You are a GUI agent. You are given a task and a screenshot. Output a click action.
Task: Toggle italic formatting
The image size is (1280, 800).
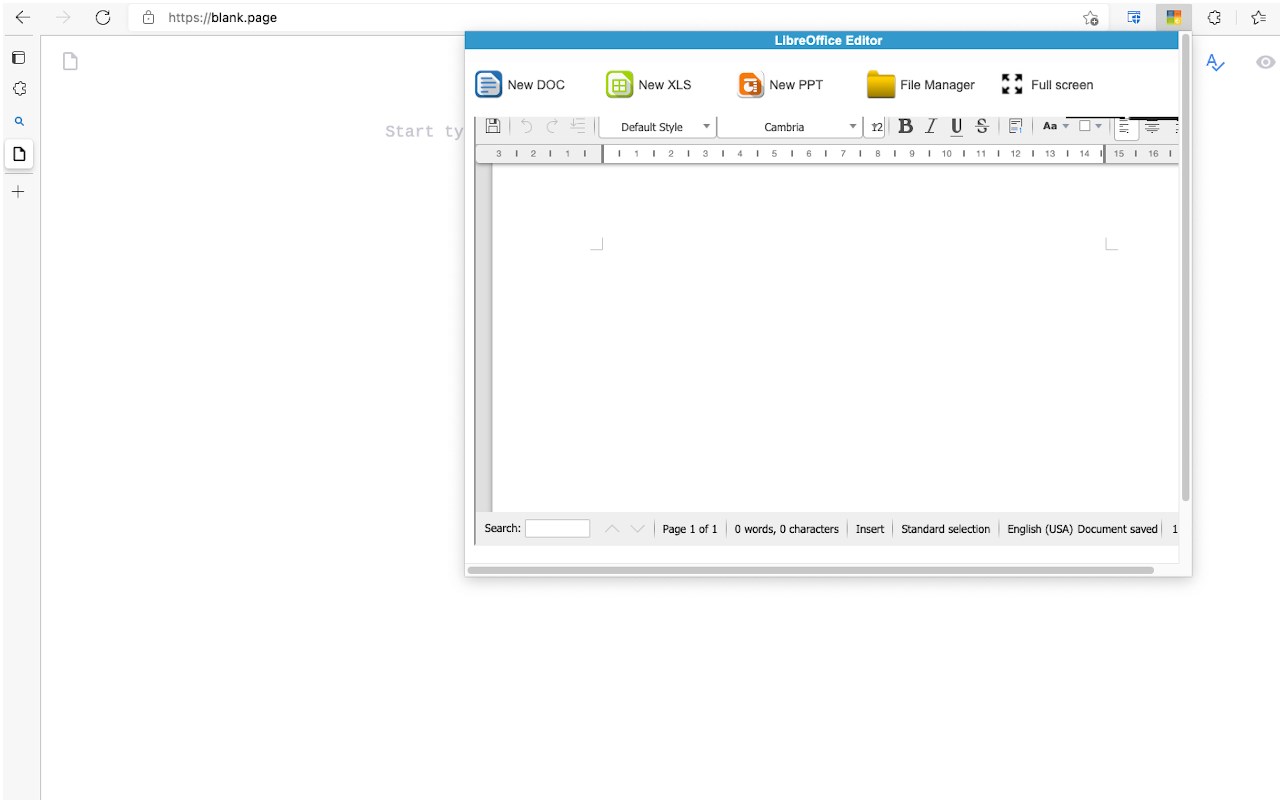pyautogui.click(x=930, y=126)
